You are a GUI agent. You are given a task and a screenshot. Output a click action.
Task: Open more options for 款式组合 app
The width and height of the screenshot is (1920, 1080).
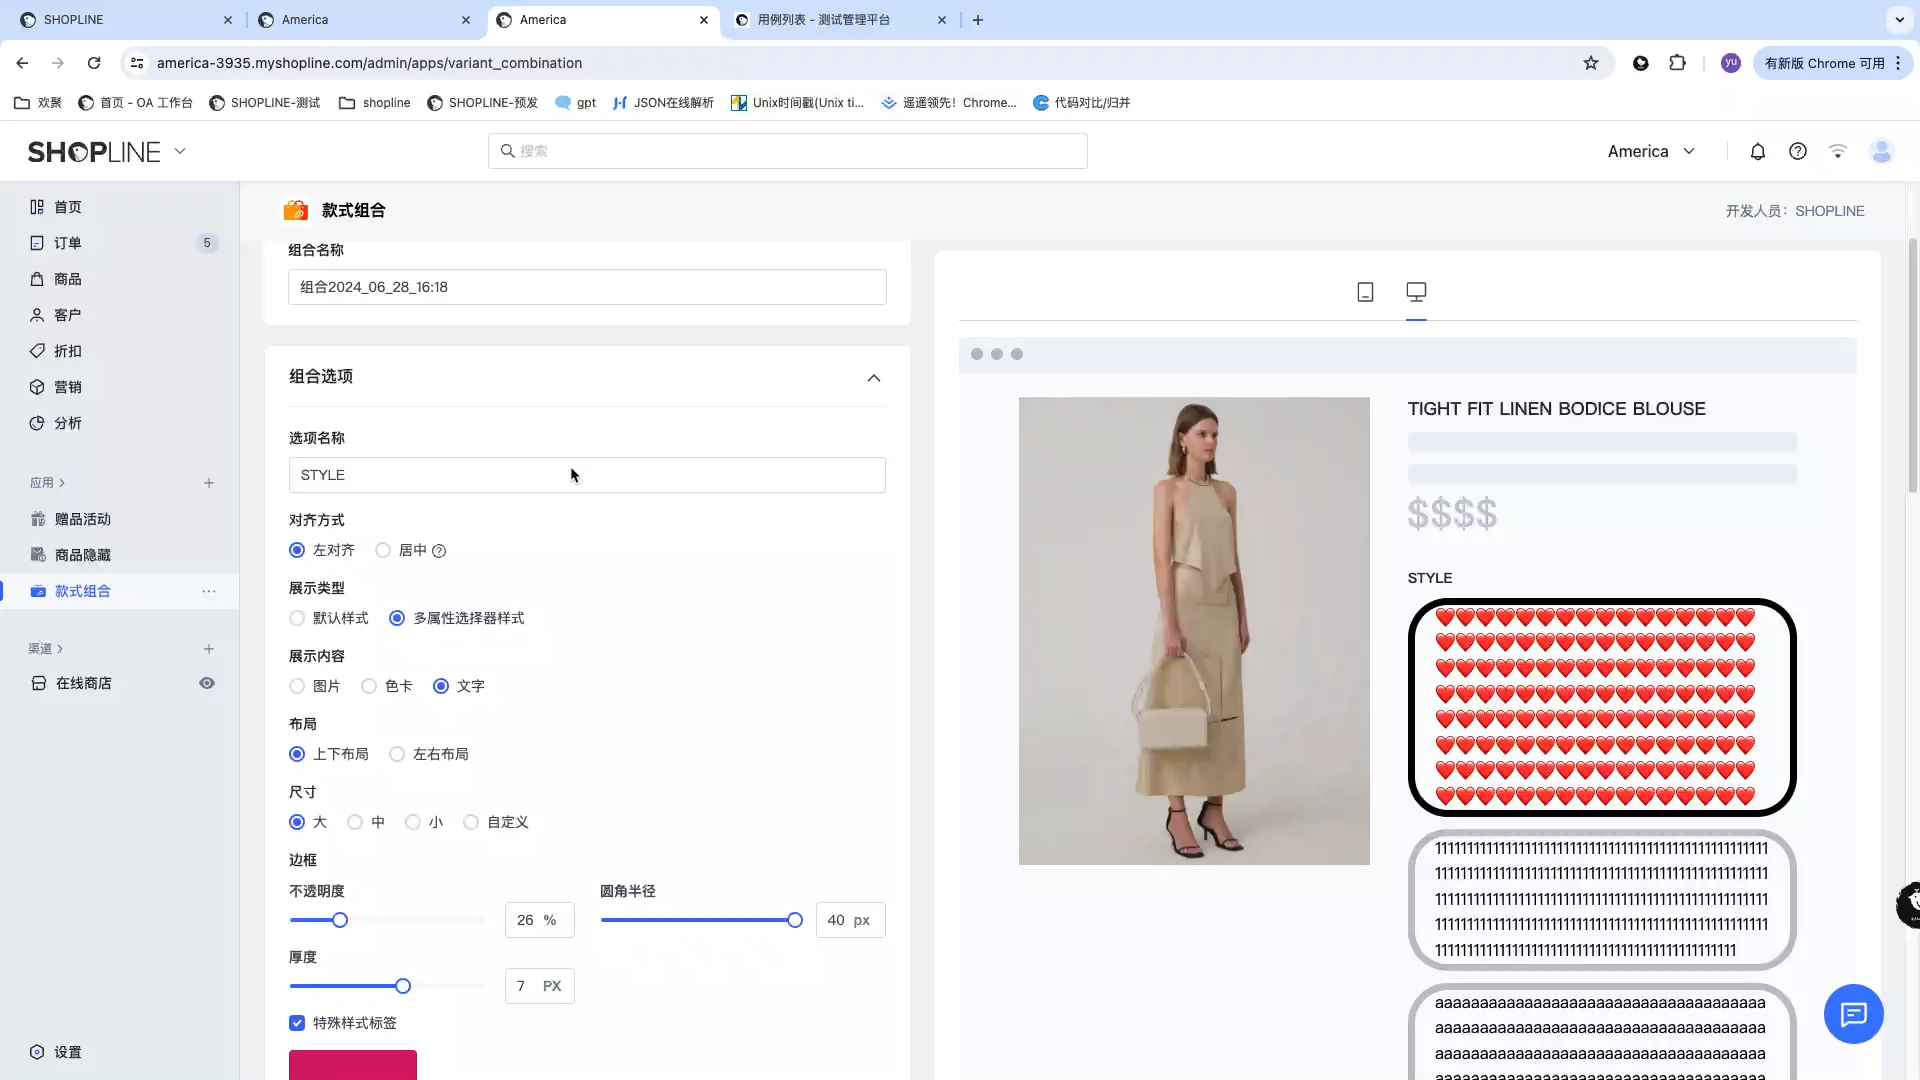[209, 591]
